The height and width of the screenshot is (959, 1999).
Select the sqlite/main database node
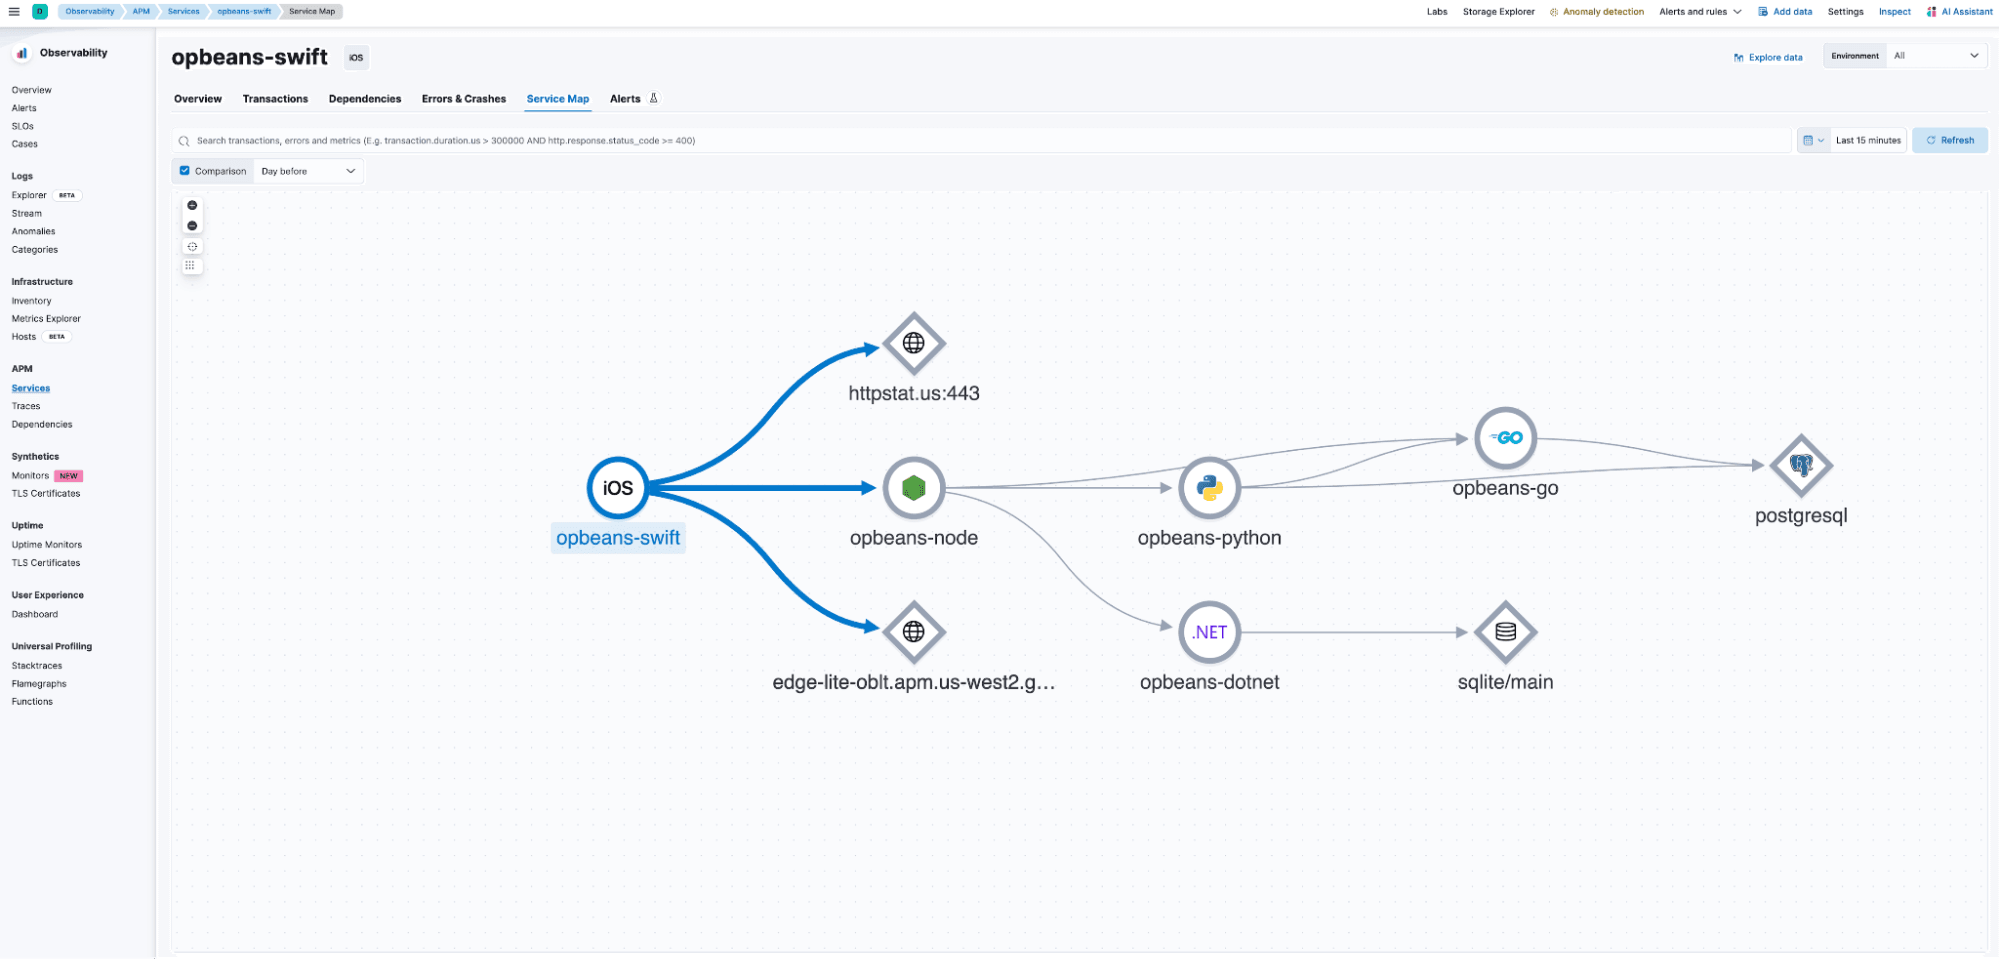click(1505, 632)
